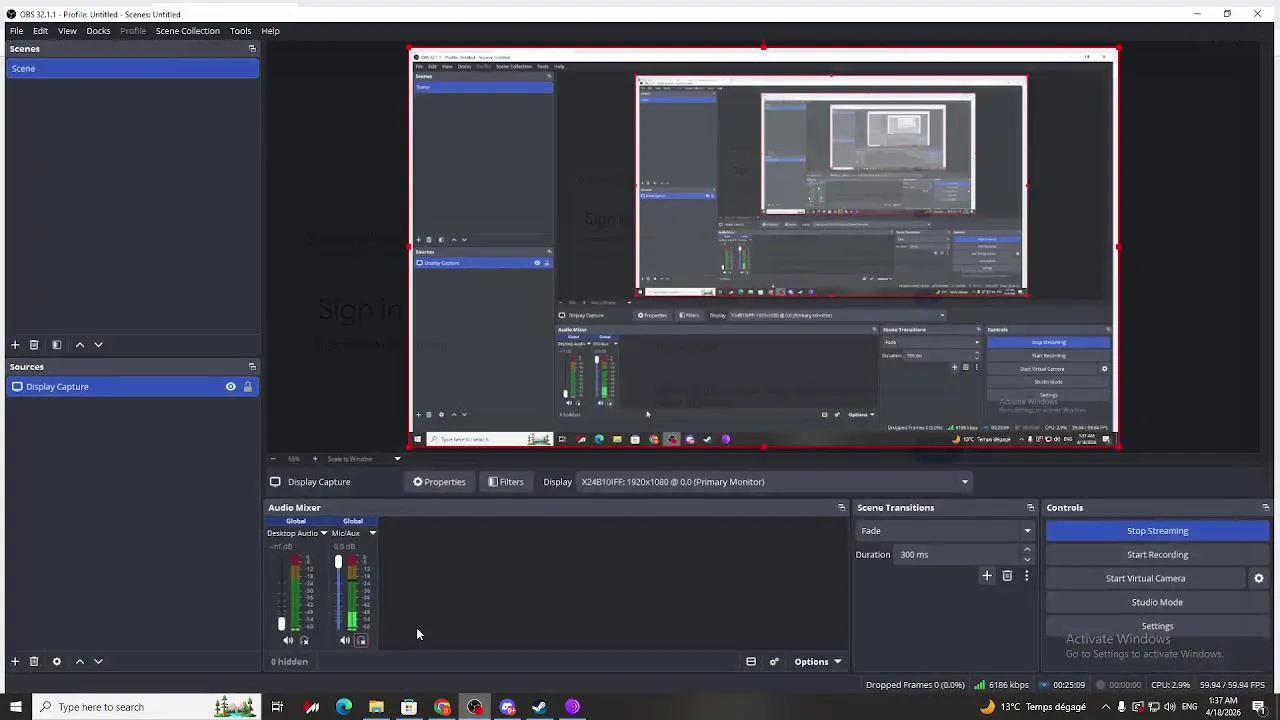Show hidden system tray icons chevron
1280x720 pixels.
[x=1106, y=707]
